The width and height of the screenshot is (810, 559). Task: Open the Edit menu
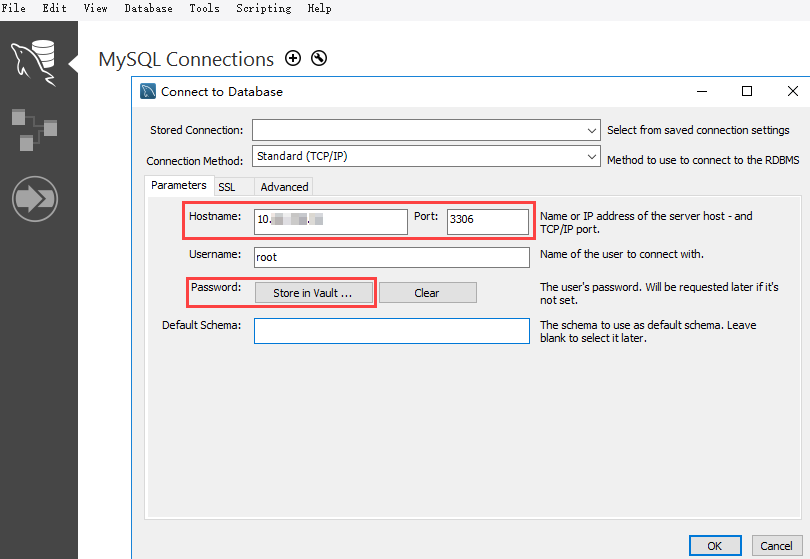coord(54,8)
